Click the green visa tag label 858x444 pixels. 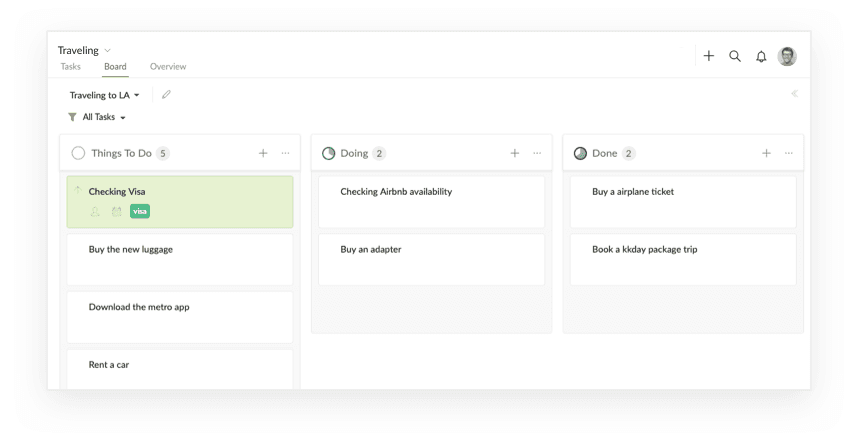click(140, 211)
